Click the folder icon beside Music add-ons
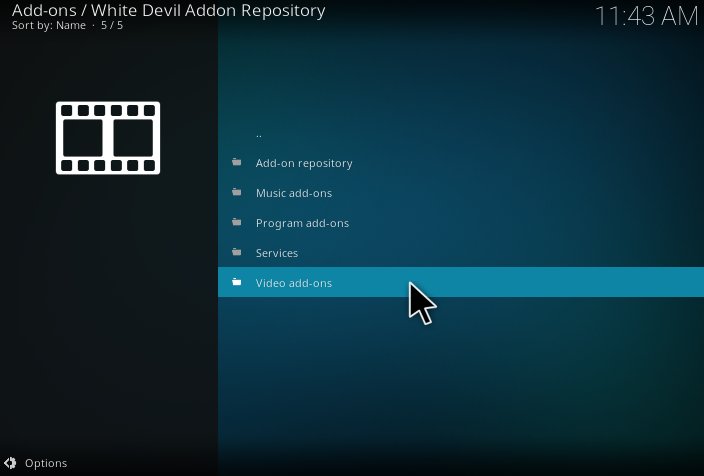704x476 pixels. point(237,192)
